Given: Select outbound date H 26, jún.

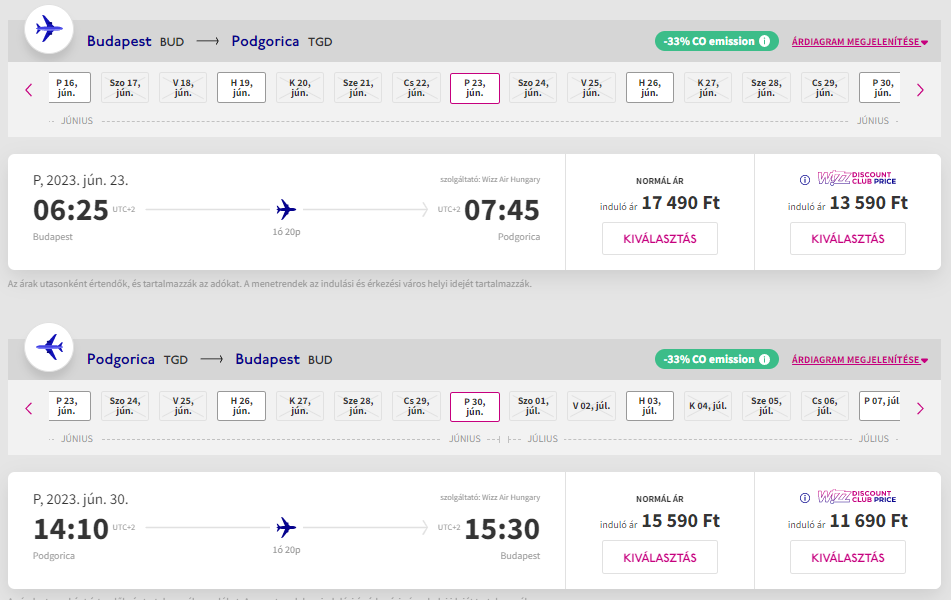Looking at the screenshot, I should click(x=650, y=88).
